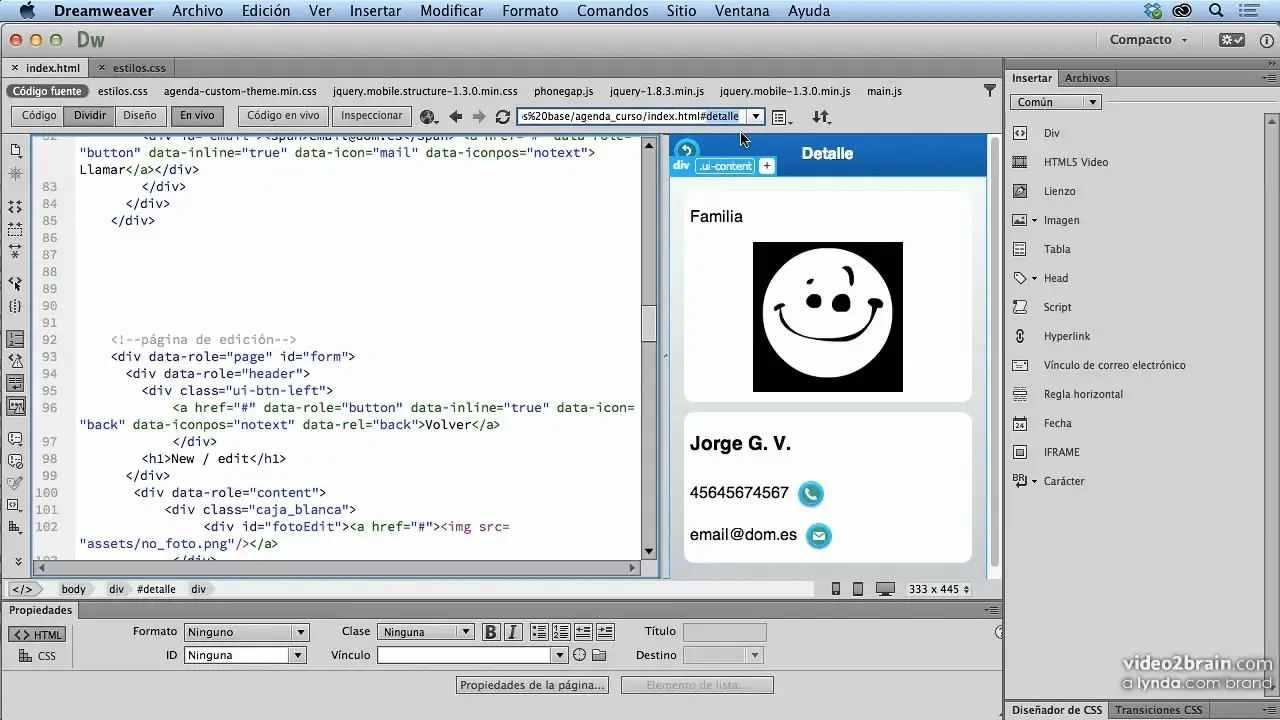Open the Modificar menu
The width and height of the screenshot is (1280, 720).
click(x=452, y=11)
